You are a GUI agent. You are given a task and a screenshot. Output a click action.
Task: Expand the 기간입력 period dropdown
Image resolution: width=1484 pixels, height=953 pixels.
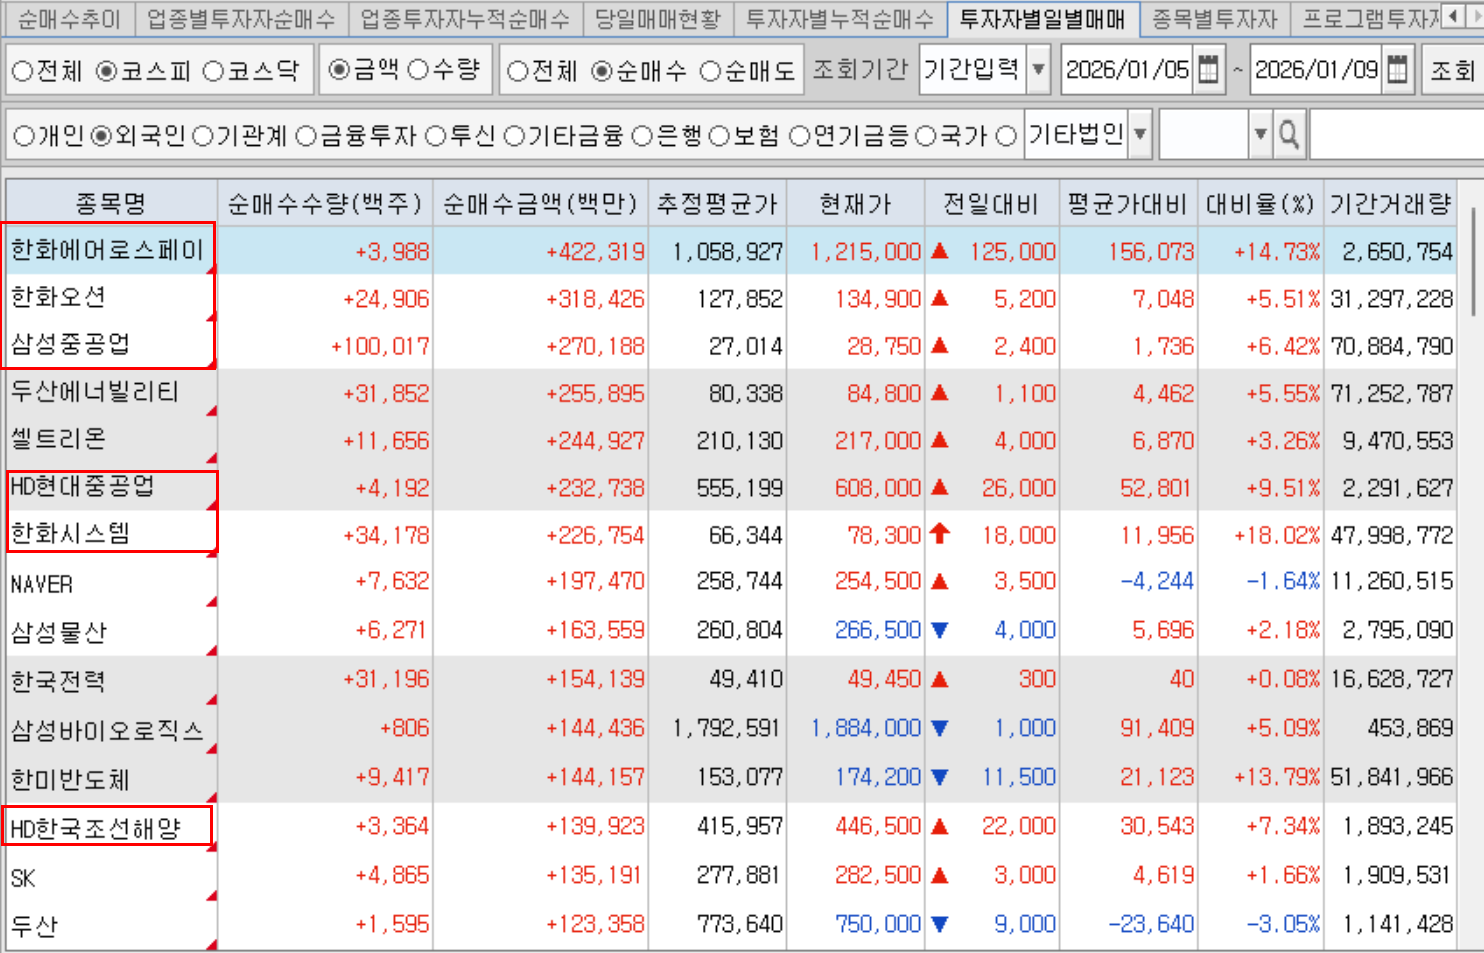pos(1038,70)
